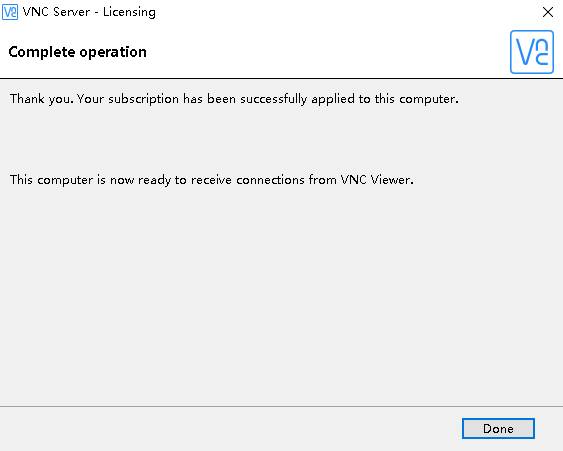Click the small VNC icon in title bar

tap(10, 12)
